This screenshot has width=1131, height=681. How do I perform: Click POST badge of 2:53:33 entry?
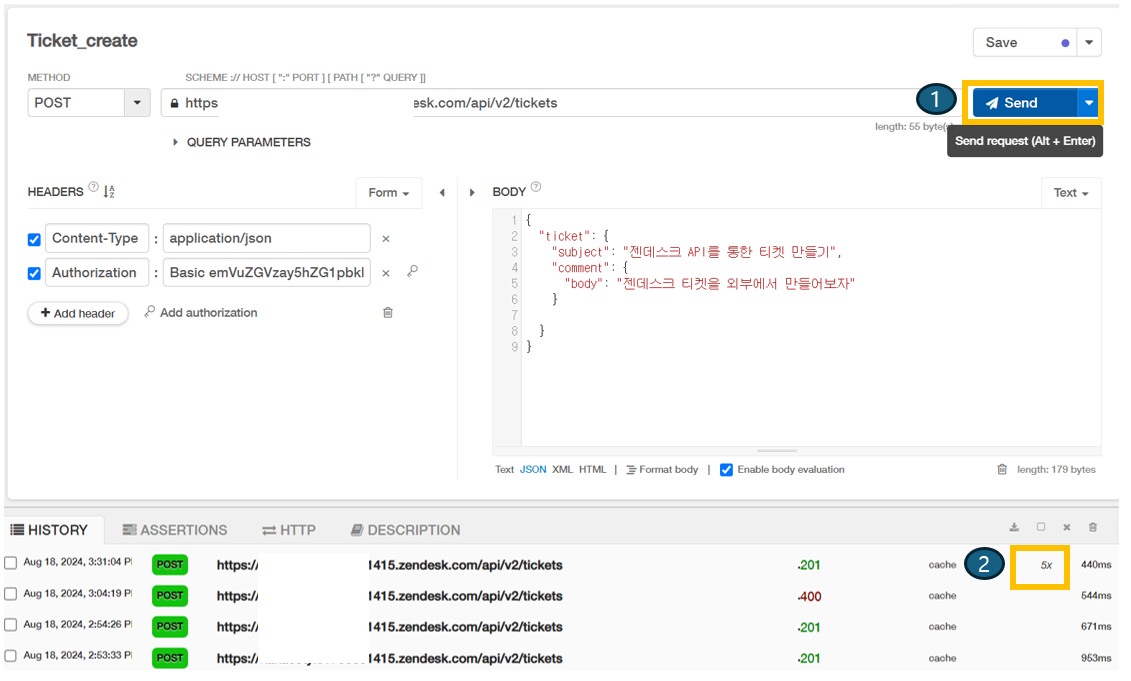170,658
